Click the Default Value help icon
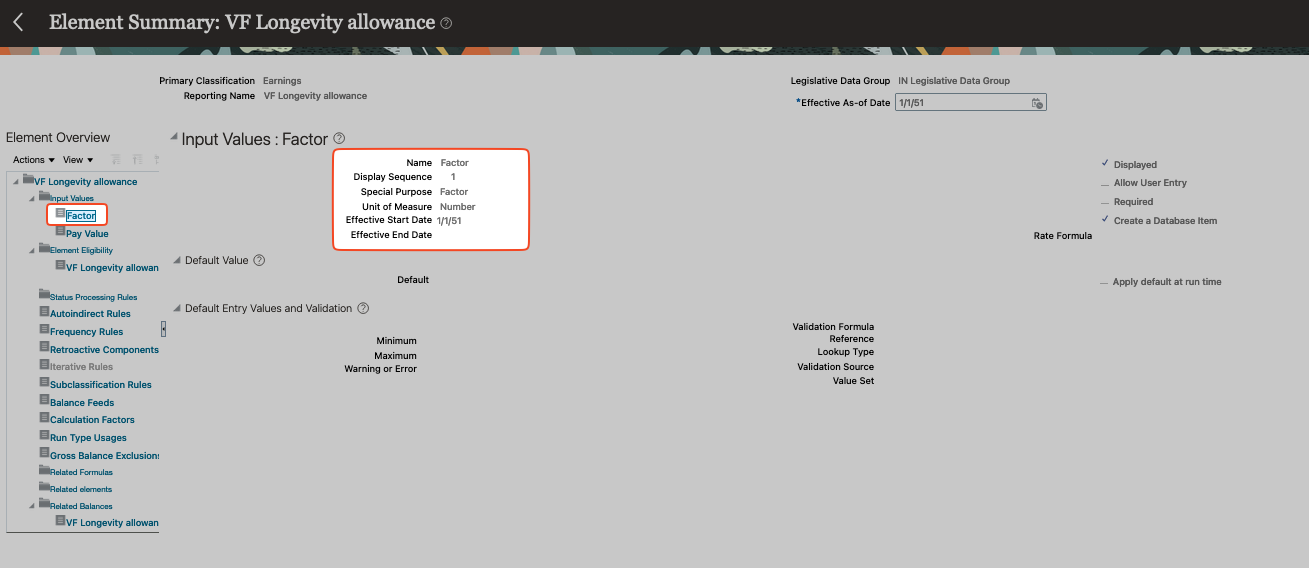Image resolution: width=1309 pixels, height=568 pixels. click(259, 260)
